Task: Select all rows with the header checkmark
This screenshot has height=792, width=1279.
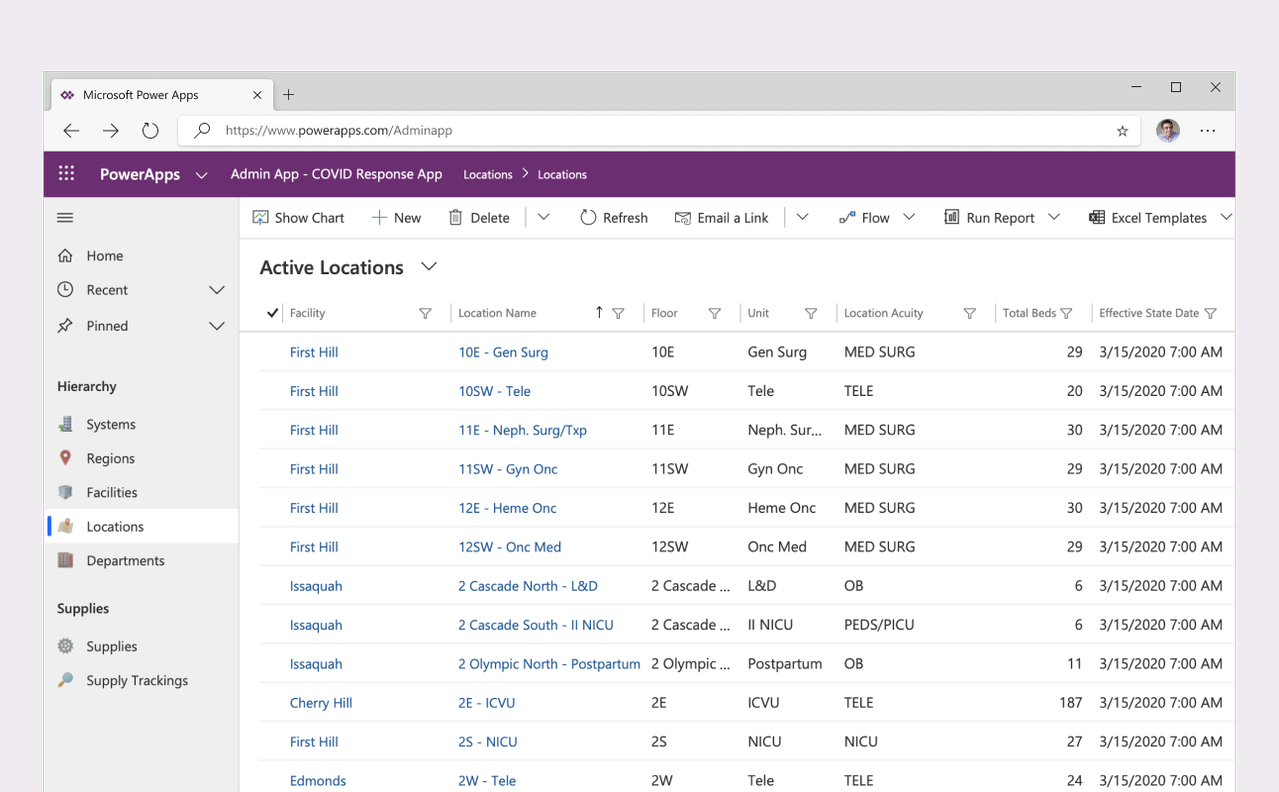Action: [x=272, y=312]
